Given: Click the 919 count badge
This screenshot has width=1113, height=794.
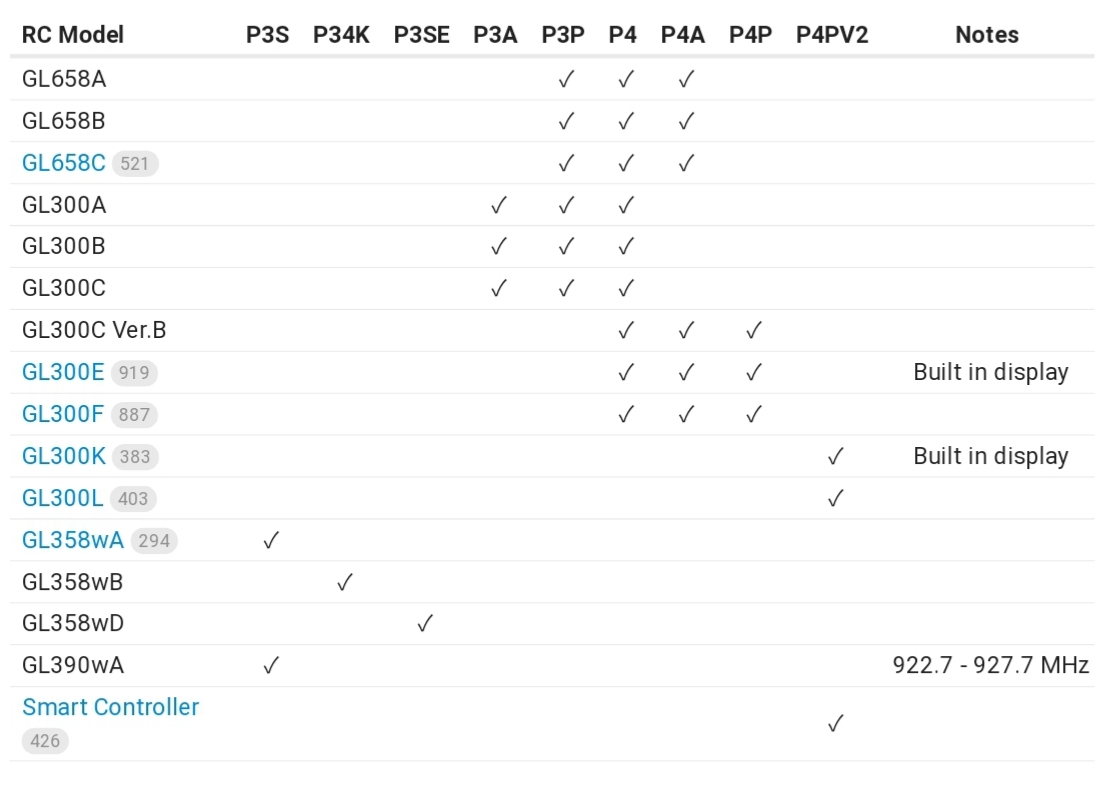Looking at the screenshot, I should 134,373.
